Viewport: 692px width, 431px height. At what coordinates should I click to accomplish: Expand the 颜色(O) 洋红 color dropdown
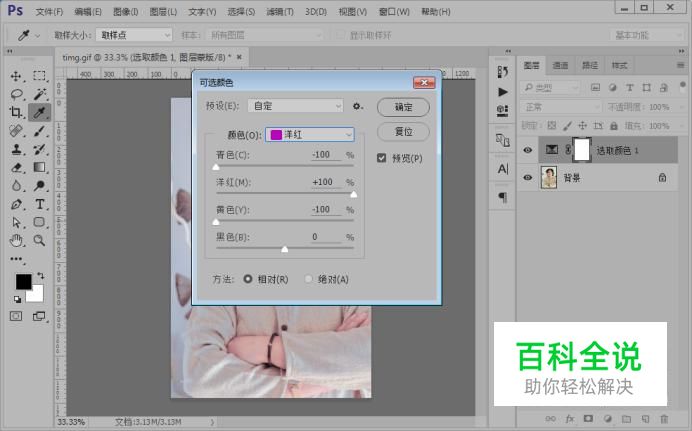[x=309, y=134]
